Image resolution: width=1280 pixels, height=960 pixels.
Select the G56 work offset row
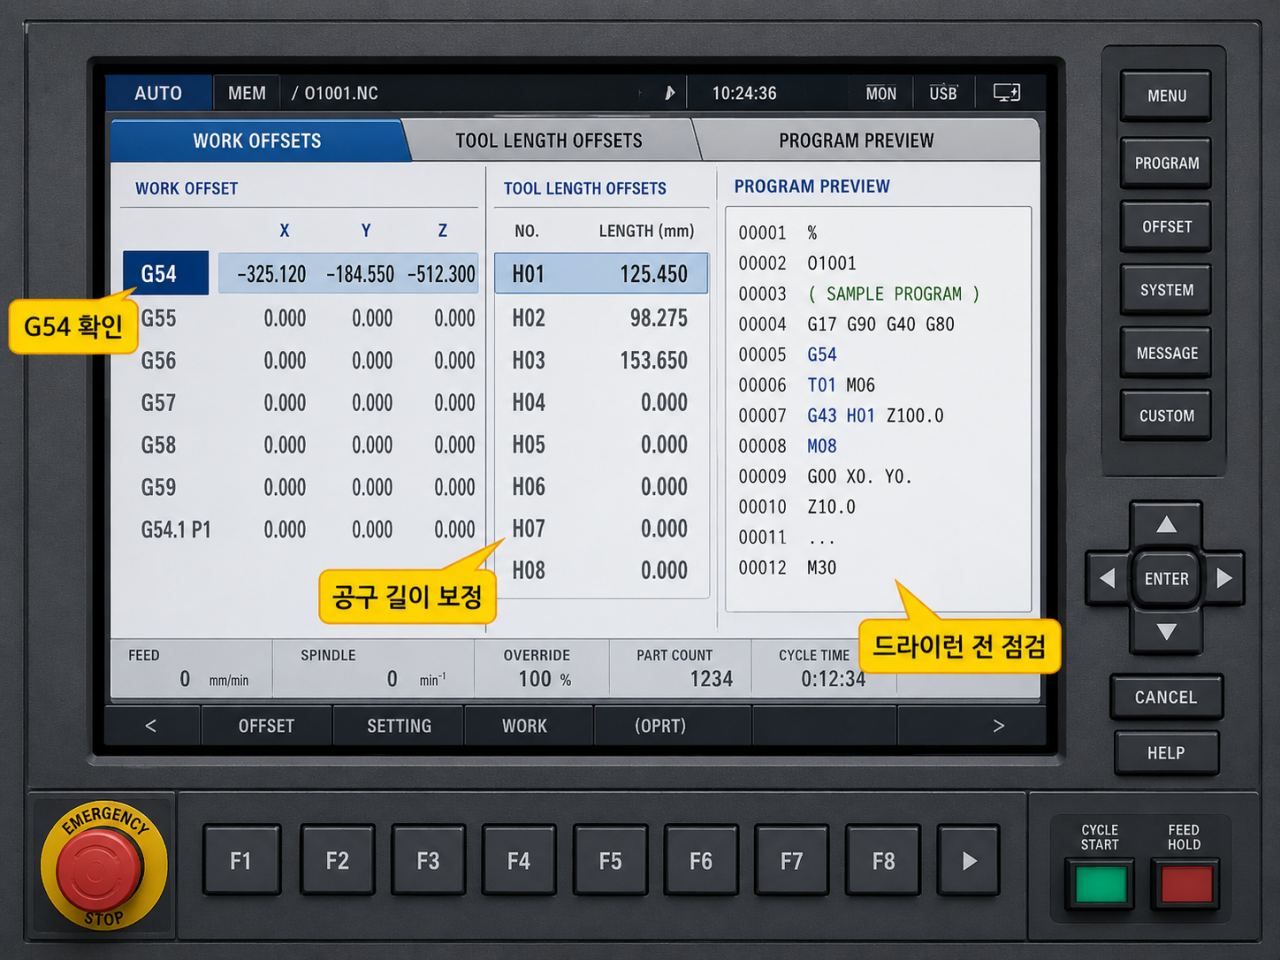point(300,360)
